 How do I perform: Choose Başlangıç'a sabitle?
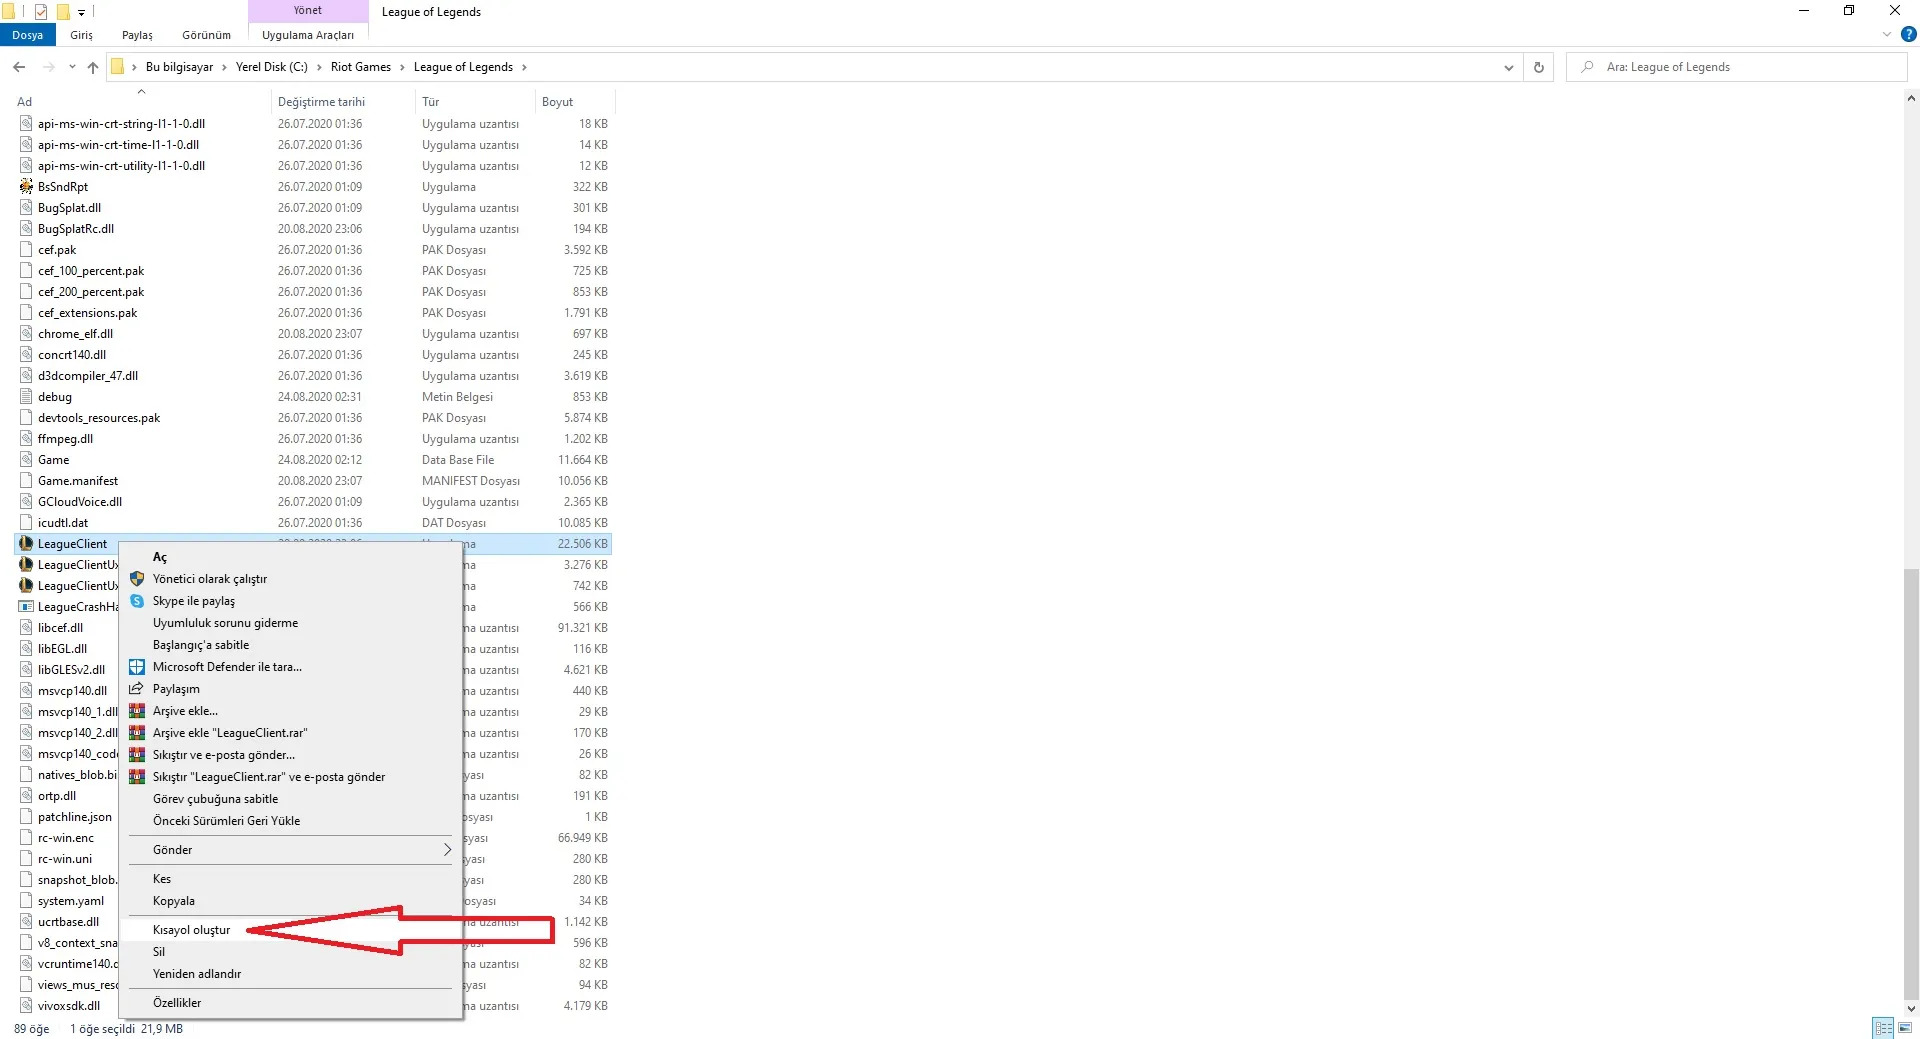pos(201,645)
